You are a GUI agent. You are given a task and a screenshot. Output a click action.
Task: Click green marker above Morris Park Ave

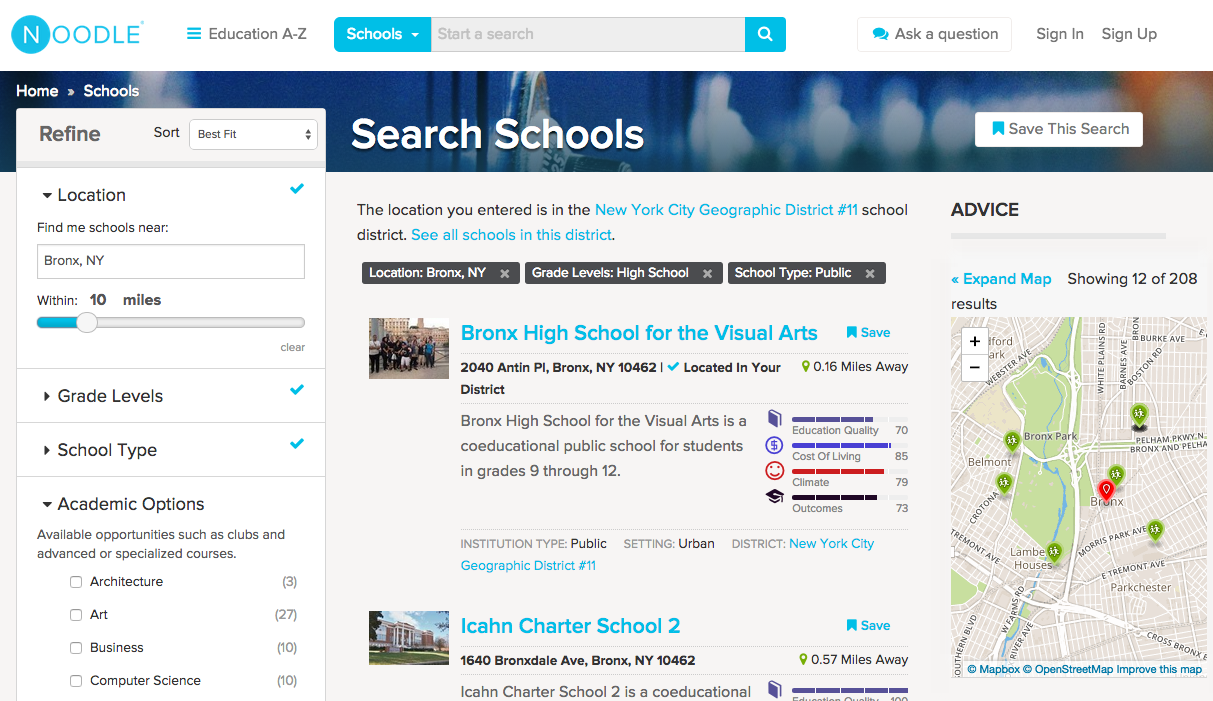pos(1155,530)
